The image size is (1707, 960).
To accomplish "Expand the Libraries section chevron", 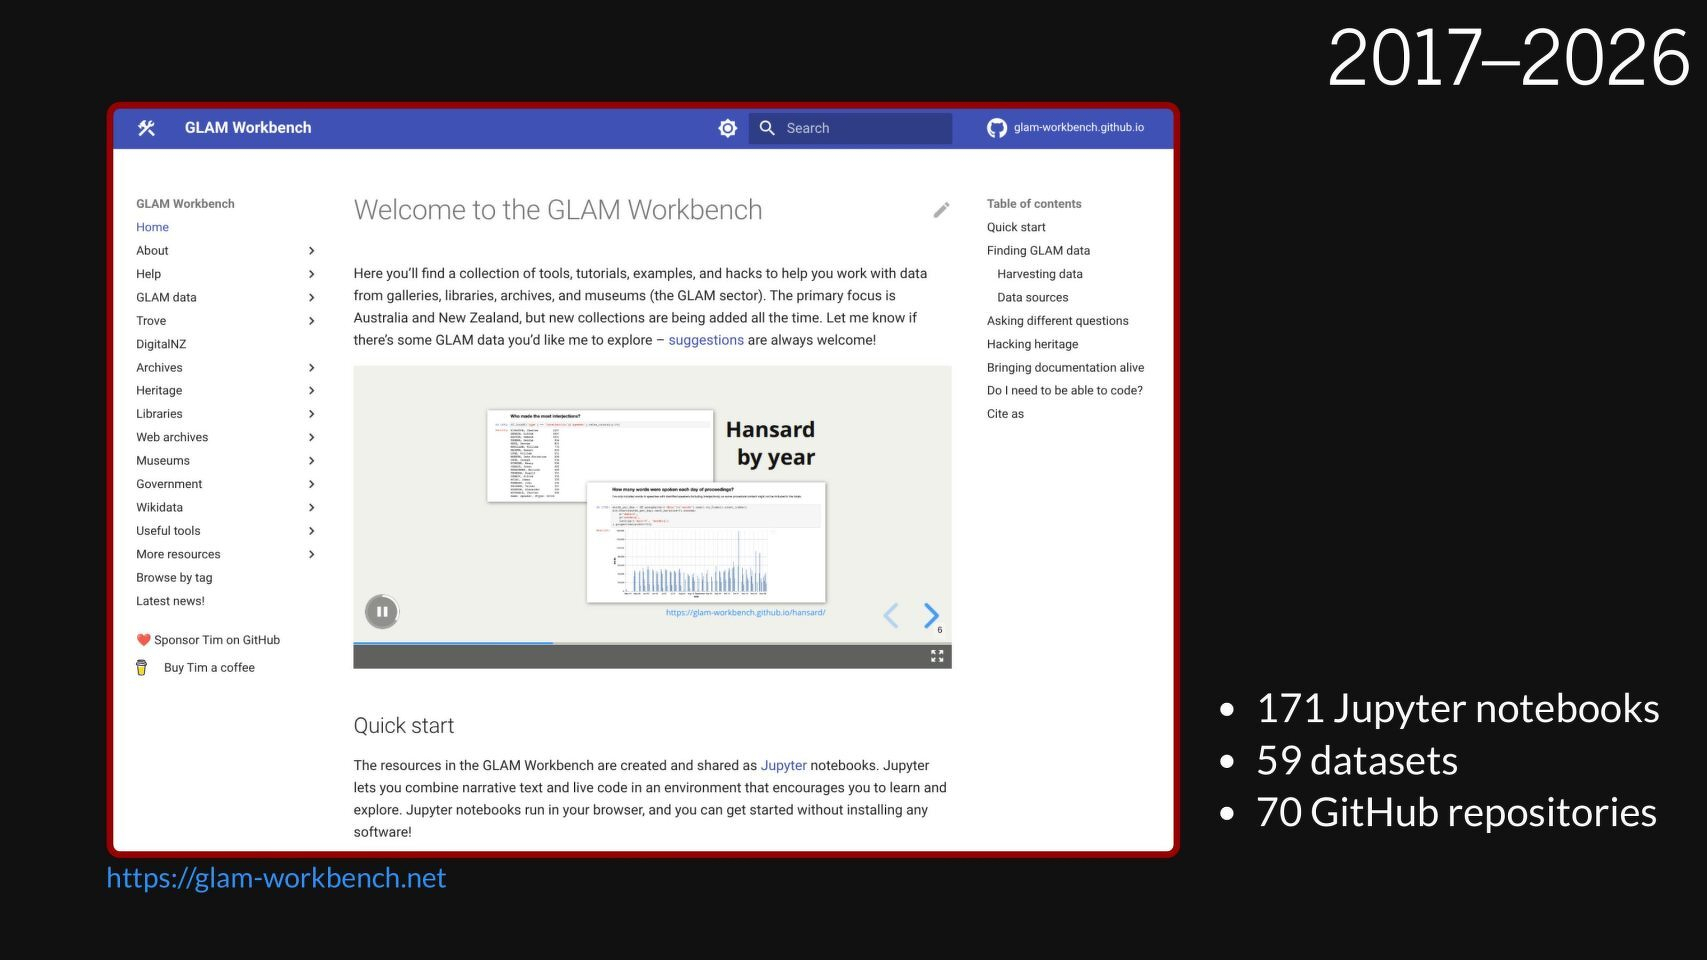I will pyautogui.click(x=312, y=414).
